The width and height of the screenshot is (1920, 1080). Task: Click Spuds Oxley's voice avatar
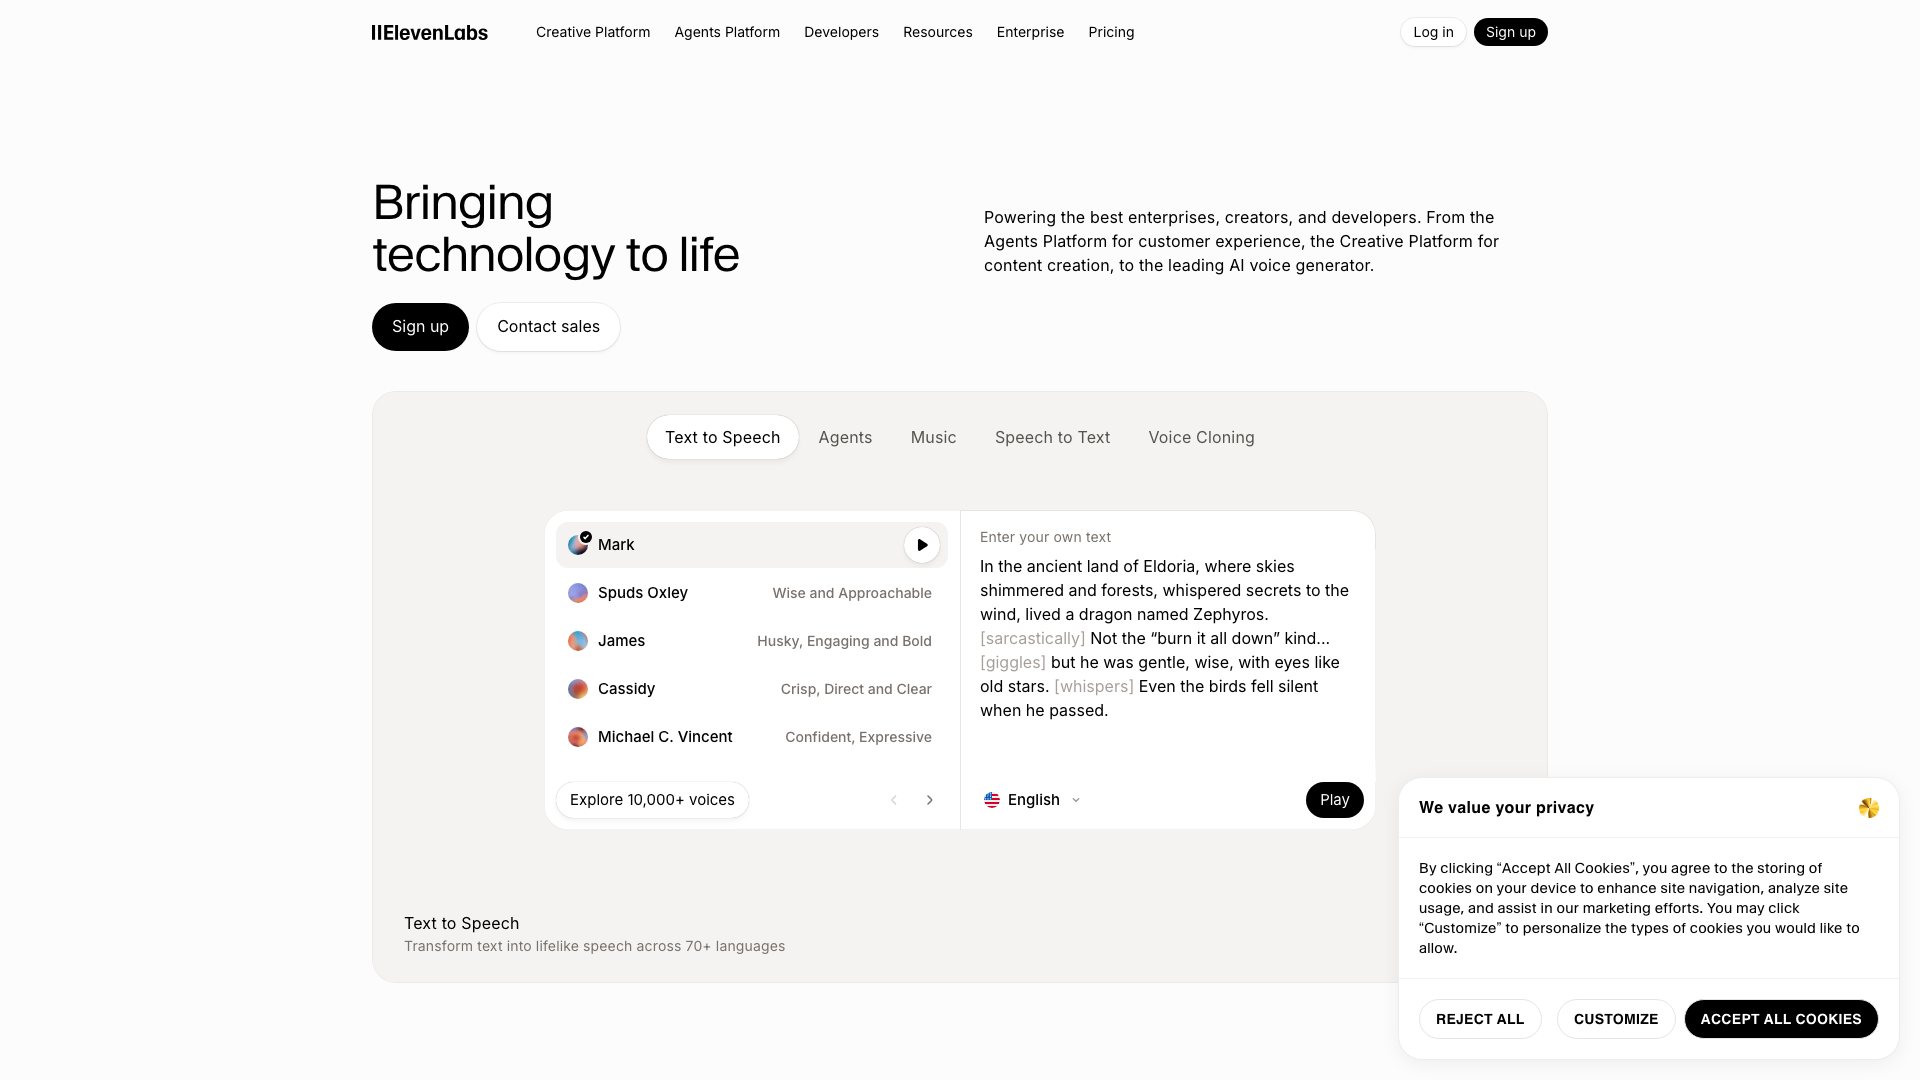point(578,593)
